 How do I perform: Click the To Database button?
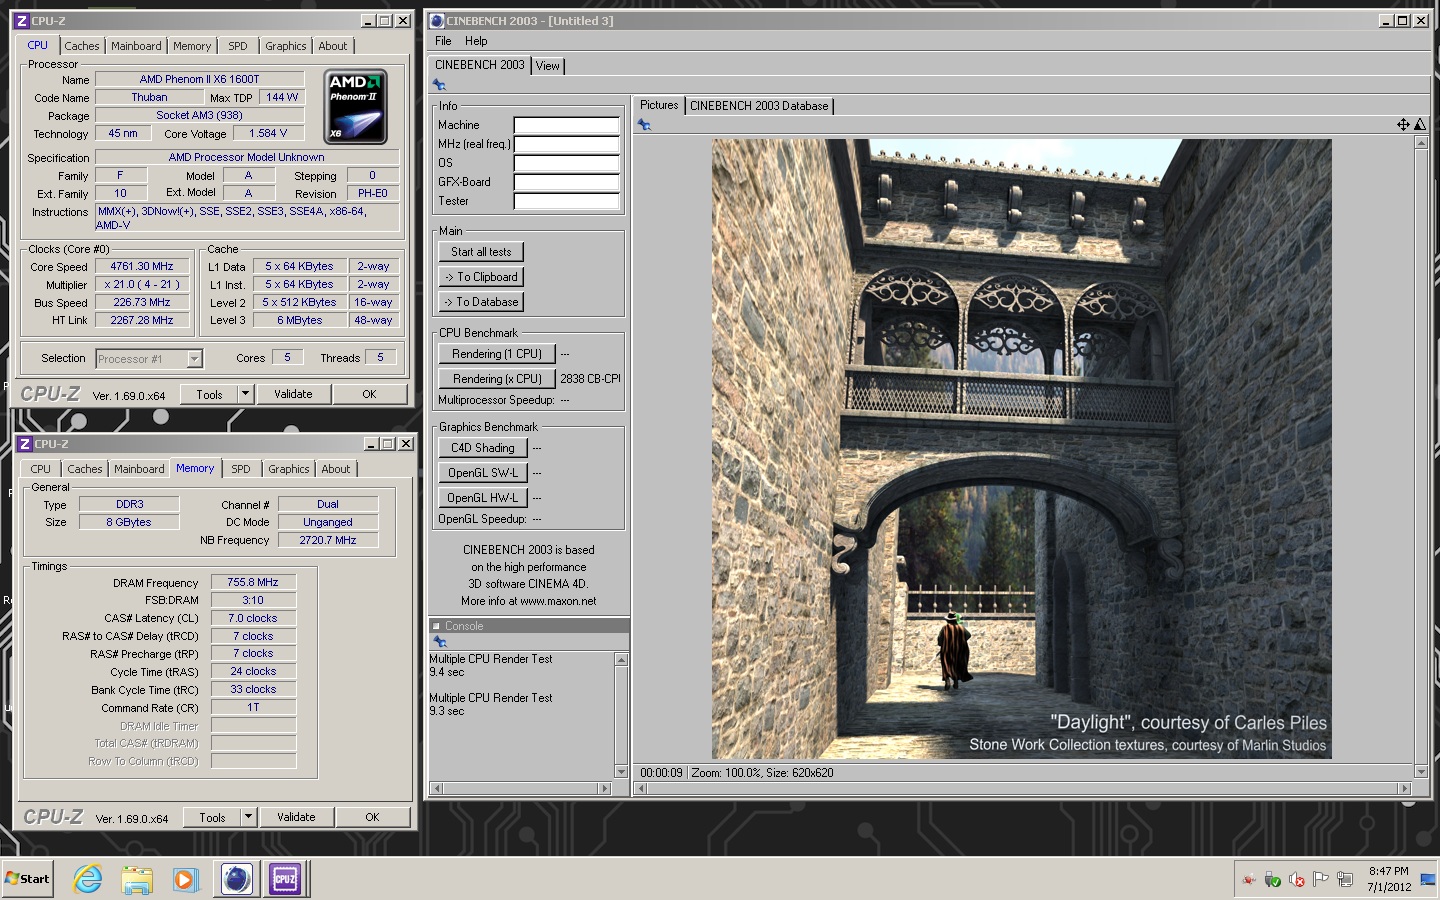pos(481,302)
